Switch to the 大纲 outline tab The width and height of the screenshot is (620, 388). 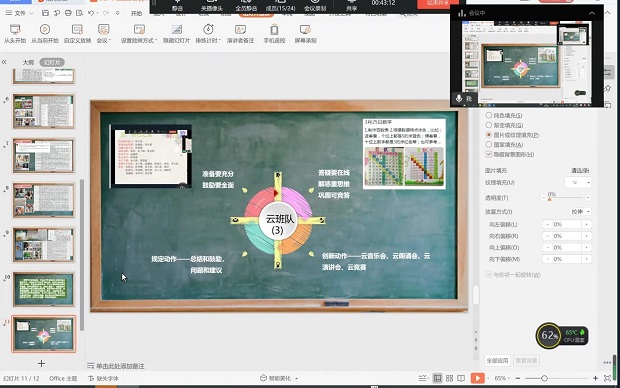(28, 62)
